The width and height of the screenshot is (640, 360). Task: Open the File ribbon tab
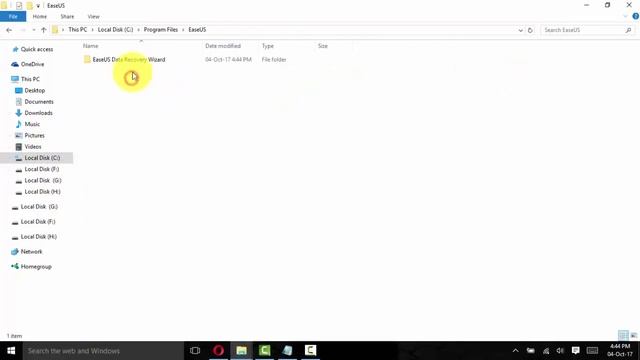[13, 17]
